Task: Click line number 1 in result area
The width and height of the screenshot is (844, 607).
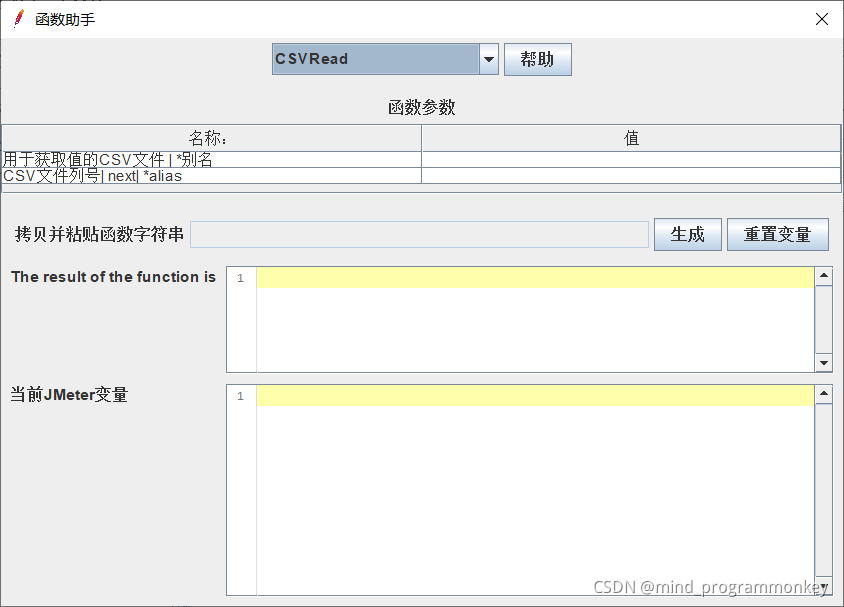Action: 241,278
